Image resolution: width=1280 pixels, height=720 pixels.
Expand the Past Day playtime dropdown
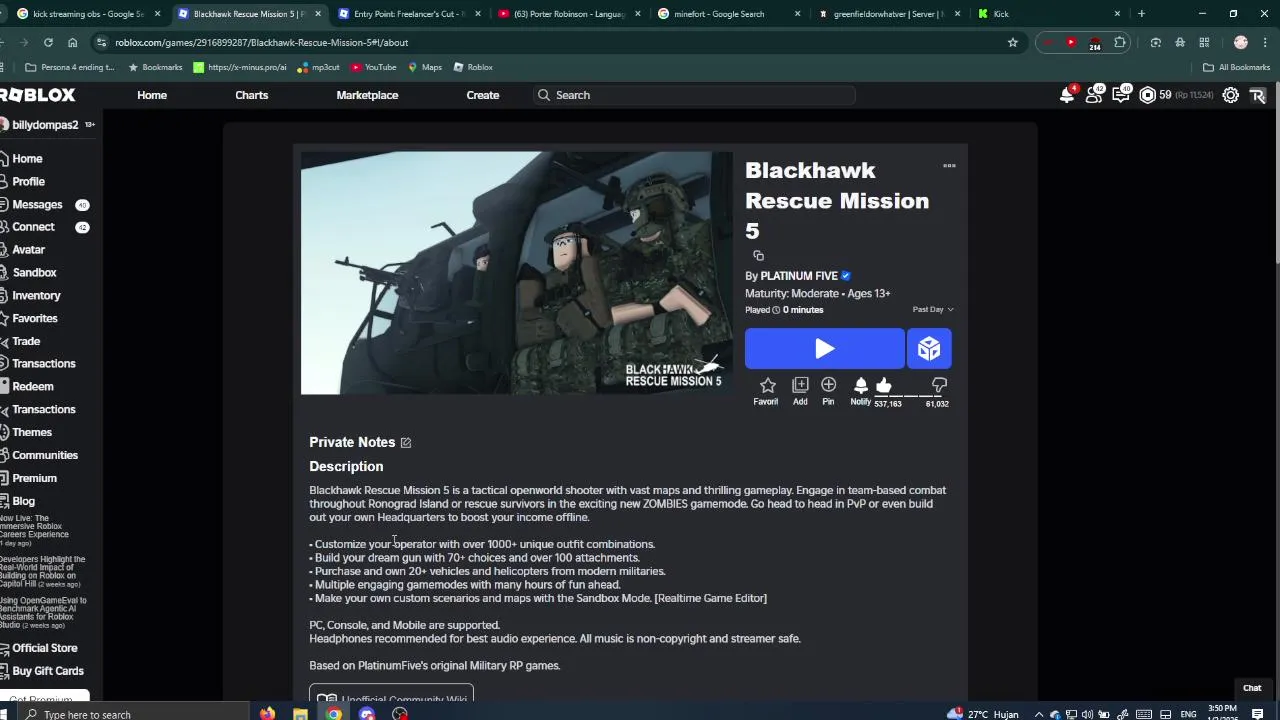click(x=932, y=309)
